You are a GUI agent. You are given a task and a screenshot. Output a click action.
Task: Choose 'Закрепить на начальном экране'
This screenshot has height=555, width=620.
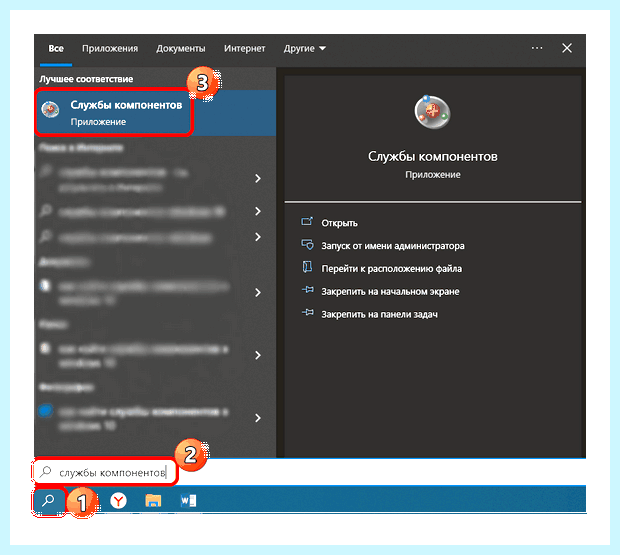pos(390,292)
